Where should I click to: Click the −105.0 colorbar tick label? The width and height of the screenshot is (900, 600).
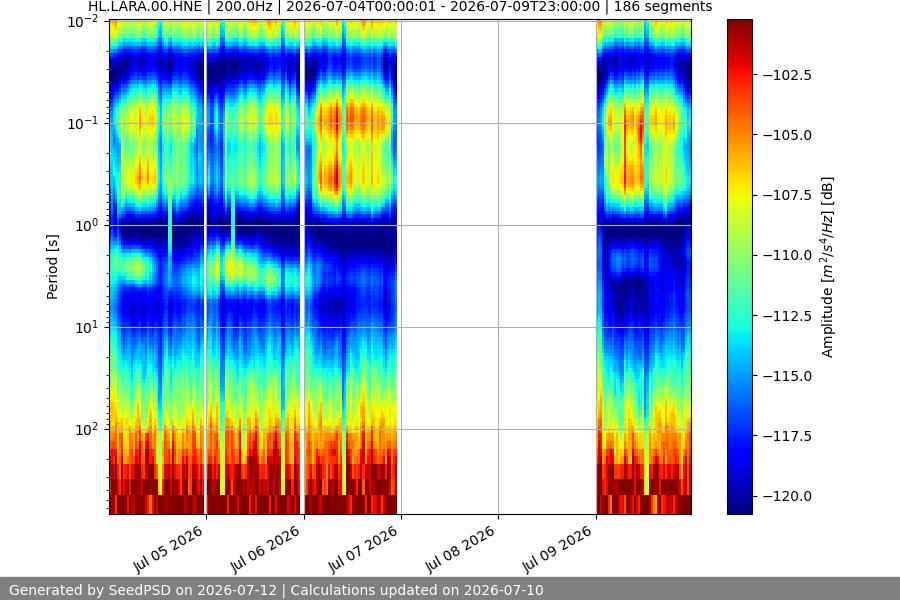[787, 135]
